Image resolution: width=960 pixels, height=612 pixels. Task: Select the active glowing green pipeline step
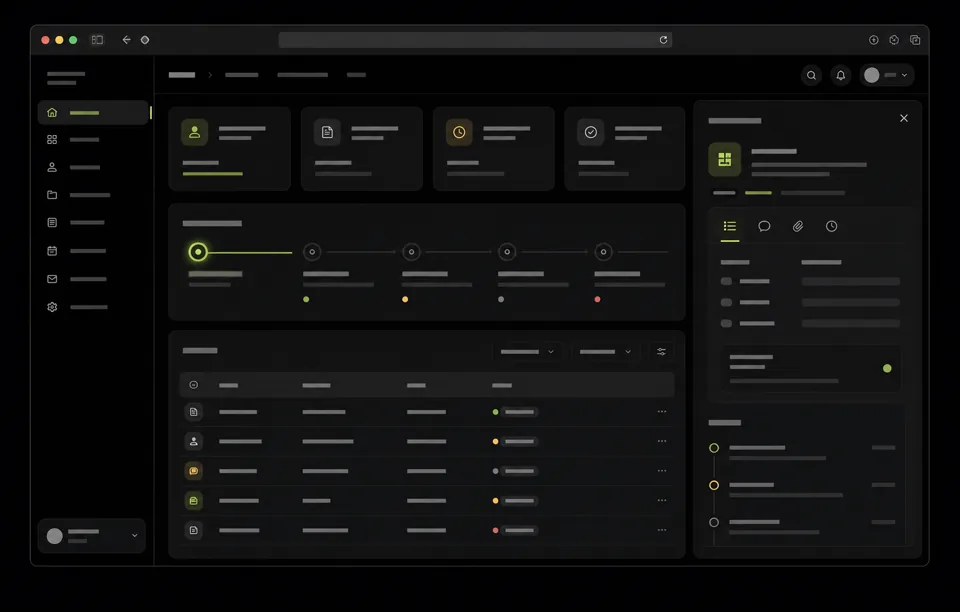(x=198, y=252)
